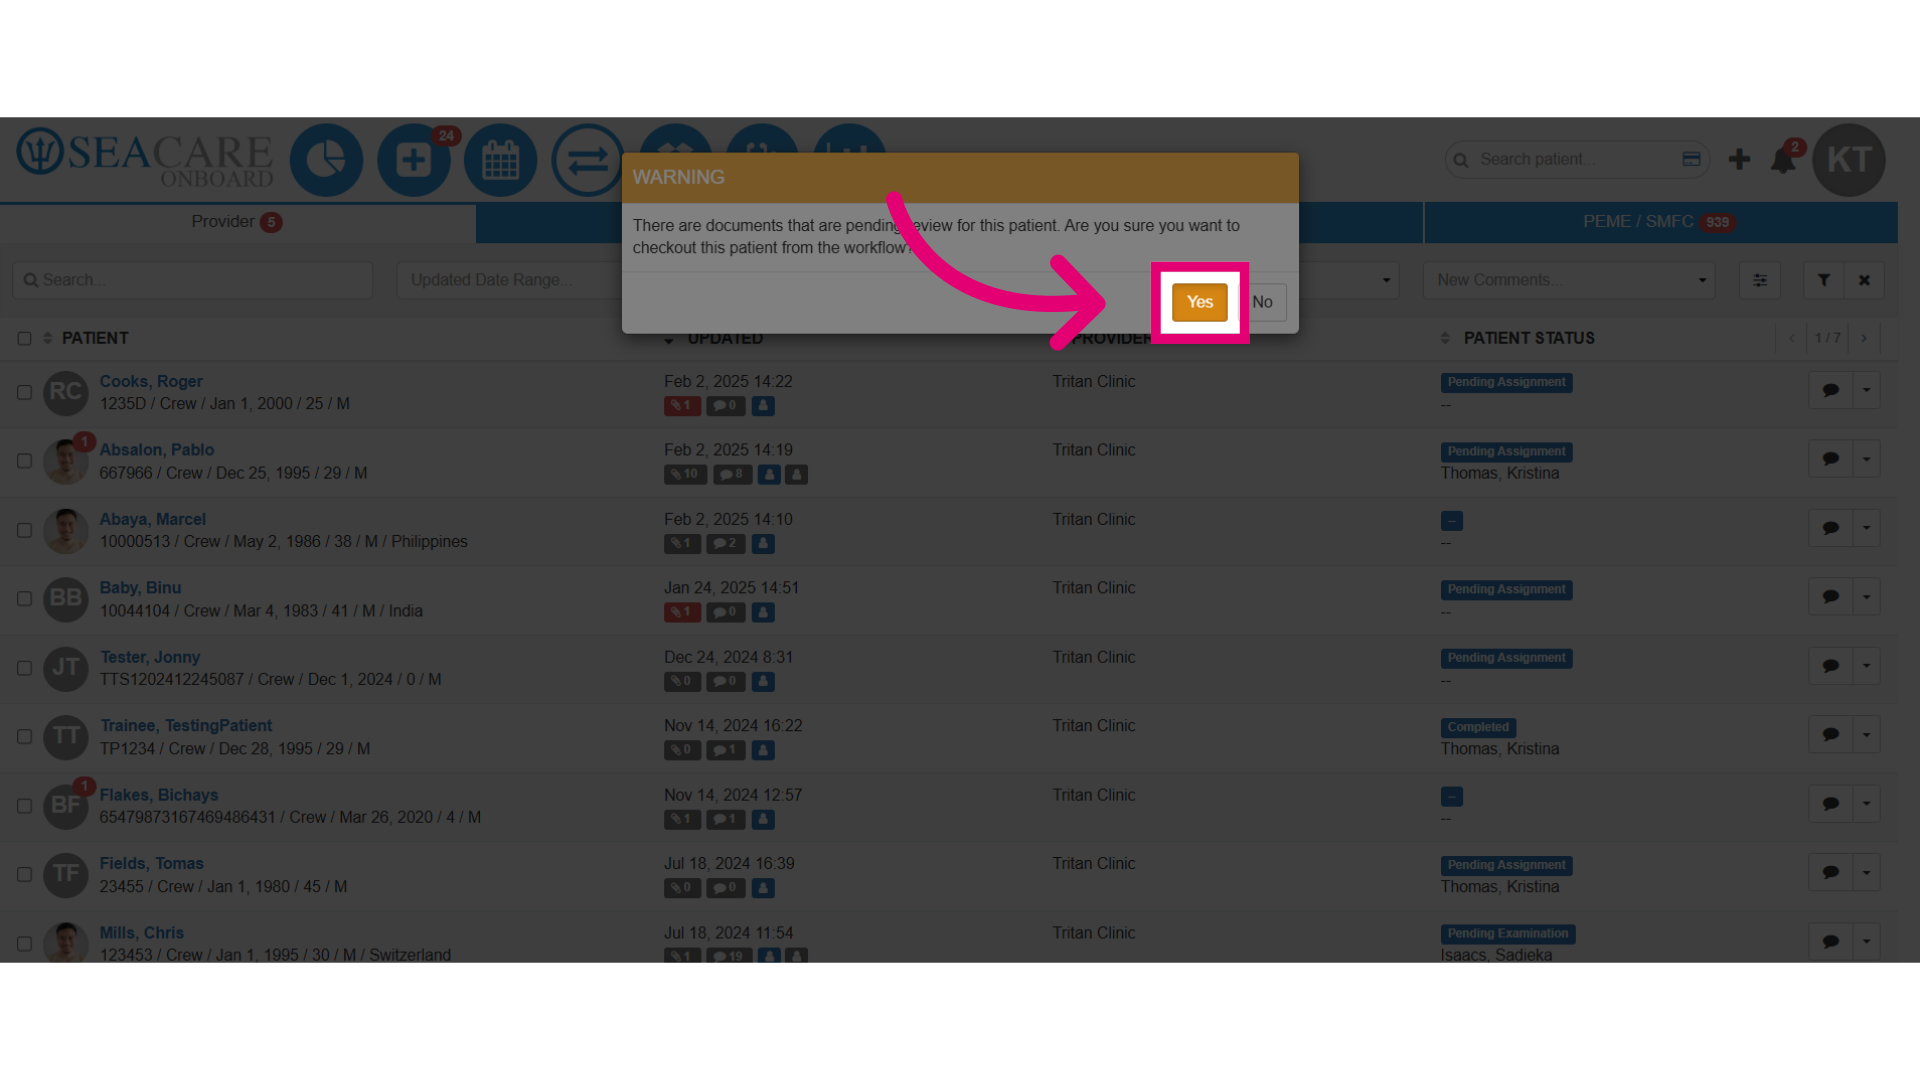Go to previous page of patient list
The width and height of the screenshot is (1920, 1080).
click(x=1791, y=338)
